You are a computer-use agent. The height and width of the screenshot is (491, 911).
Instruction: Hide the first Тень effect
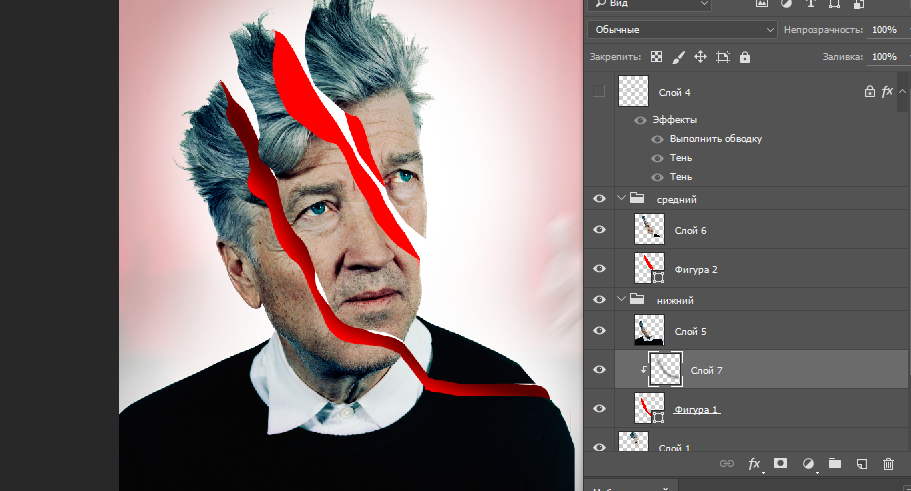point(658,159)
